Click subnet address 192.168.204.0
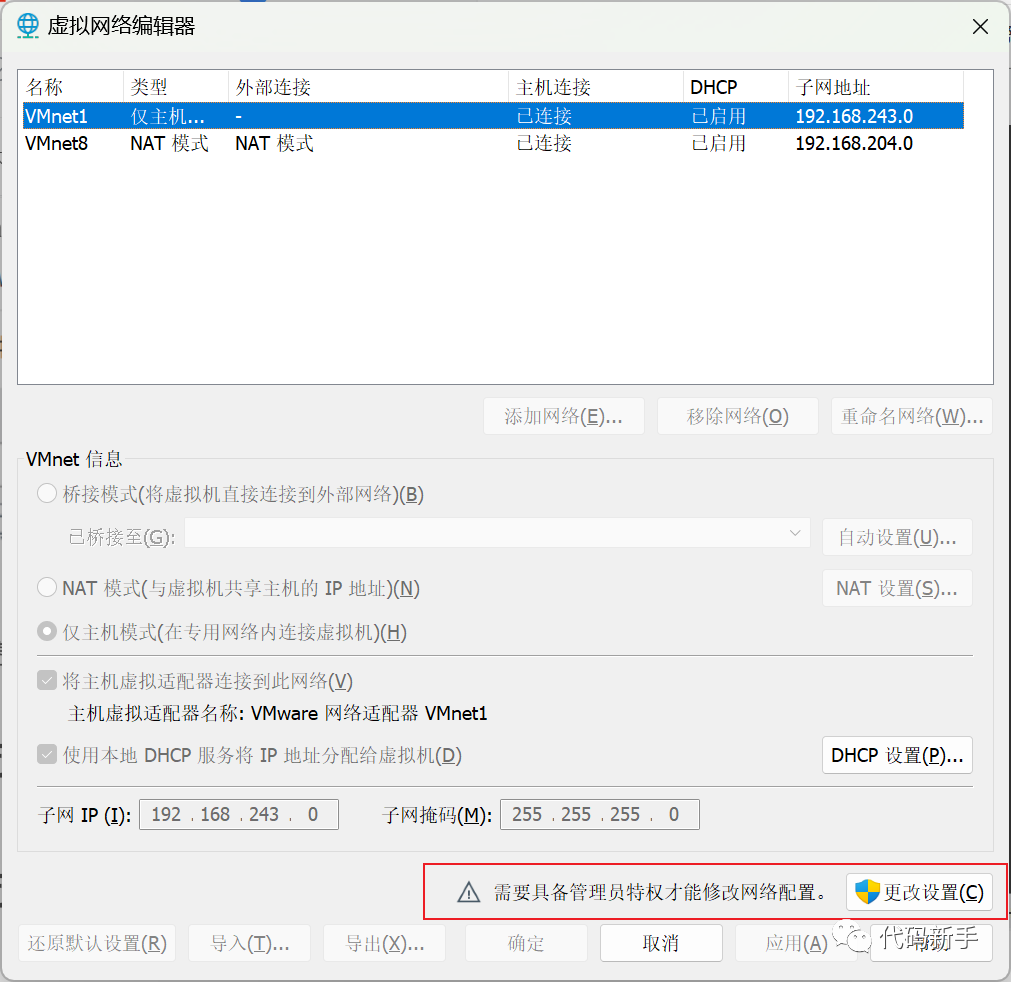Screen dimensions: 1011x982 [854, 143]
